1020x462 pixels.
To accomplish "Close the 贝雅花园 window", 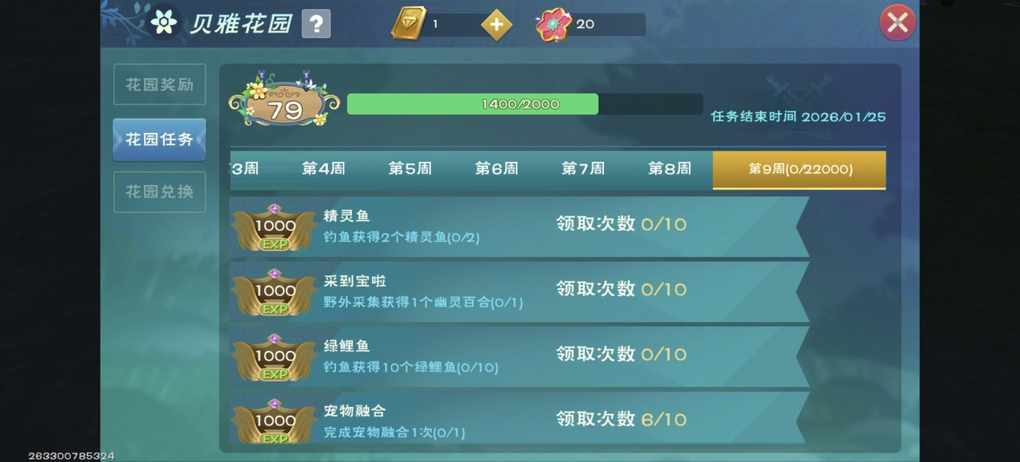I will (898, 23).
